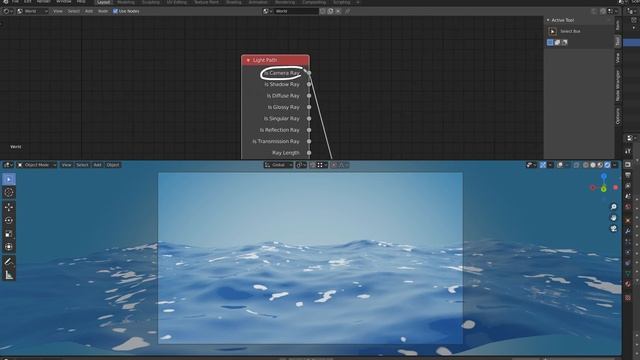The width and height of the screenshot is (640, 360).
Task: Open the Render properties tab icon
Action: click(628, 164)
